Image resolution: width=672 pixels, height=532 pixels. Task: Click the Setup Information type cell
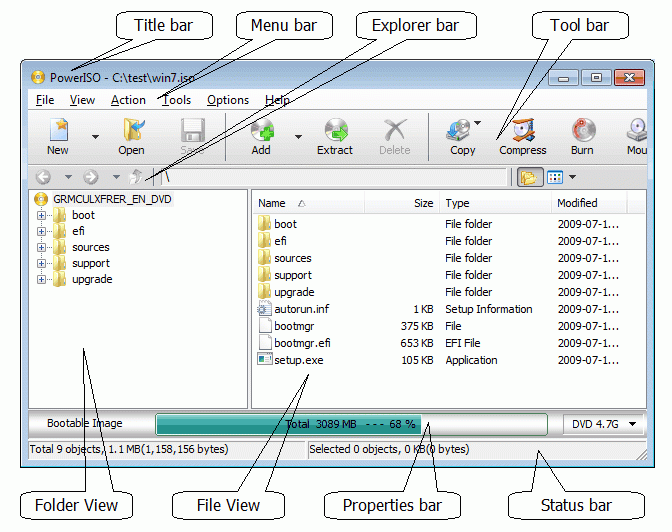coord(489,309)
